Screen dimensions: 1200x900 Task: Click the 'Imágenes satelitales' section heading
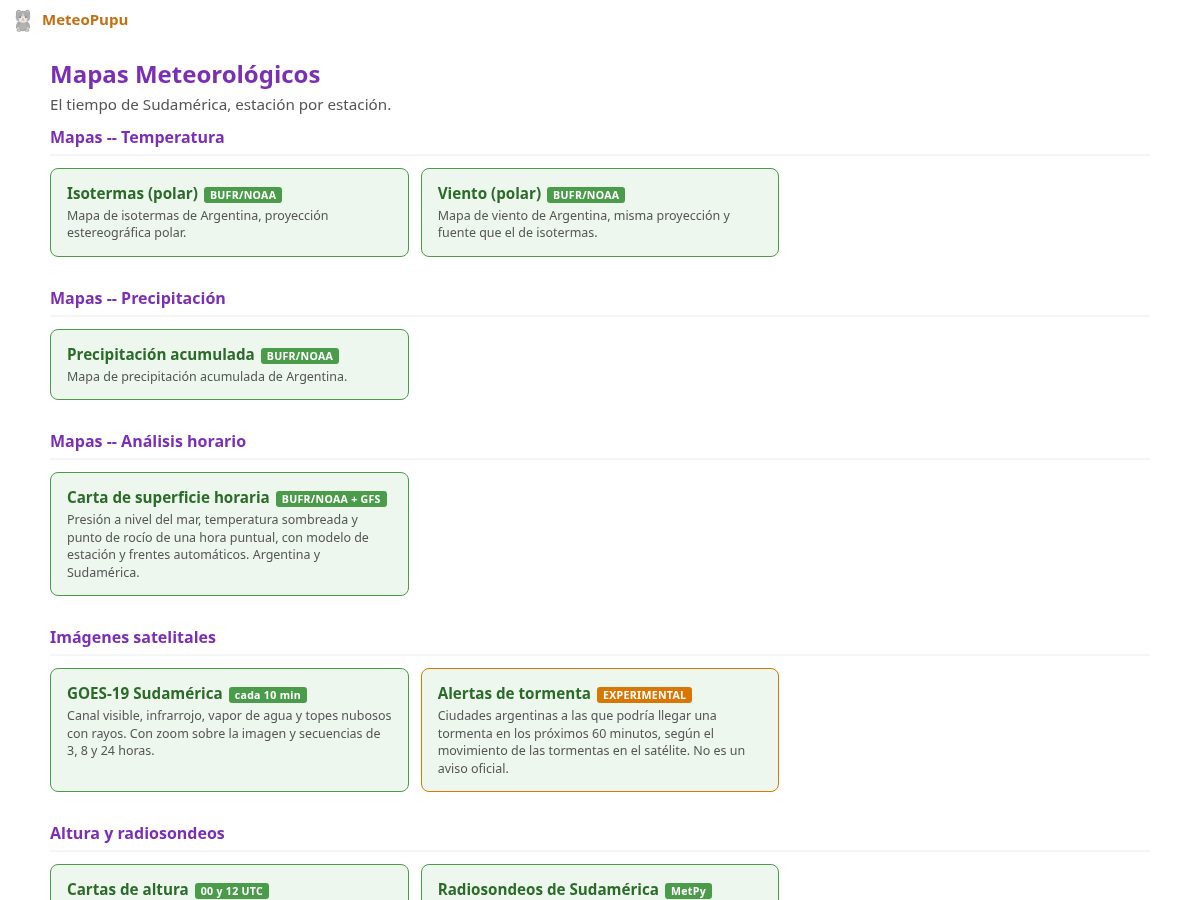click(133, 637)
